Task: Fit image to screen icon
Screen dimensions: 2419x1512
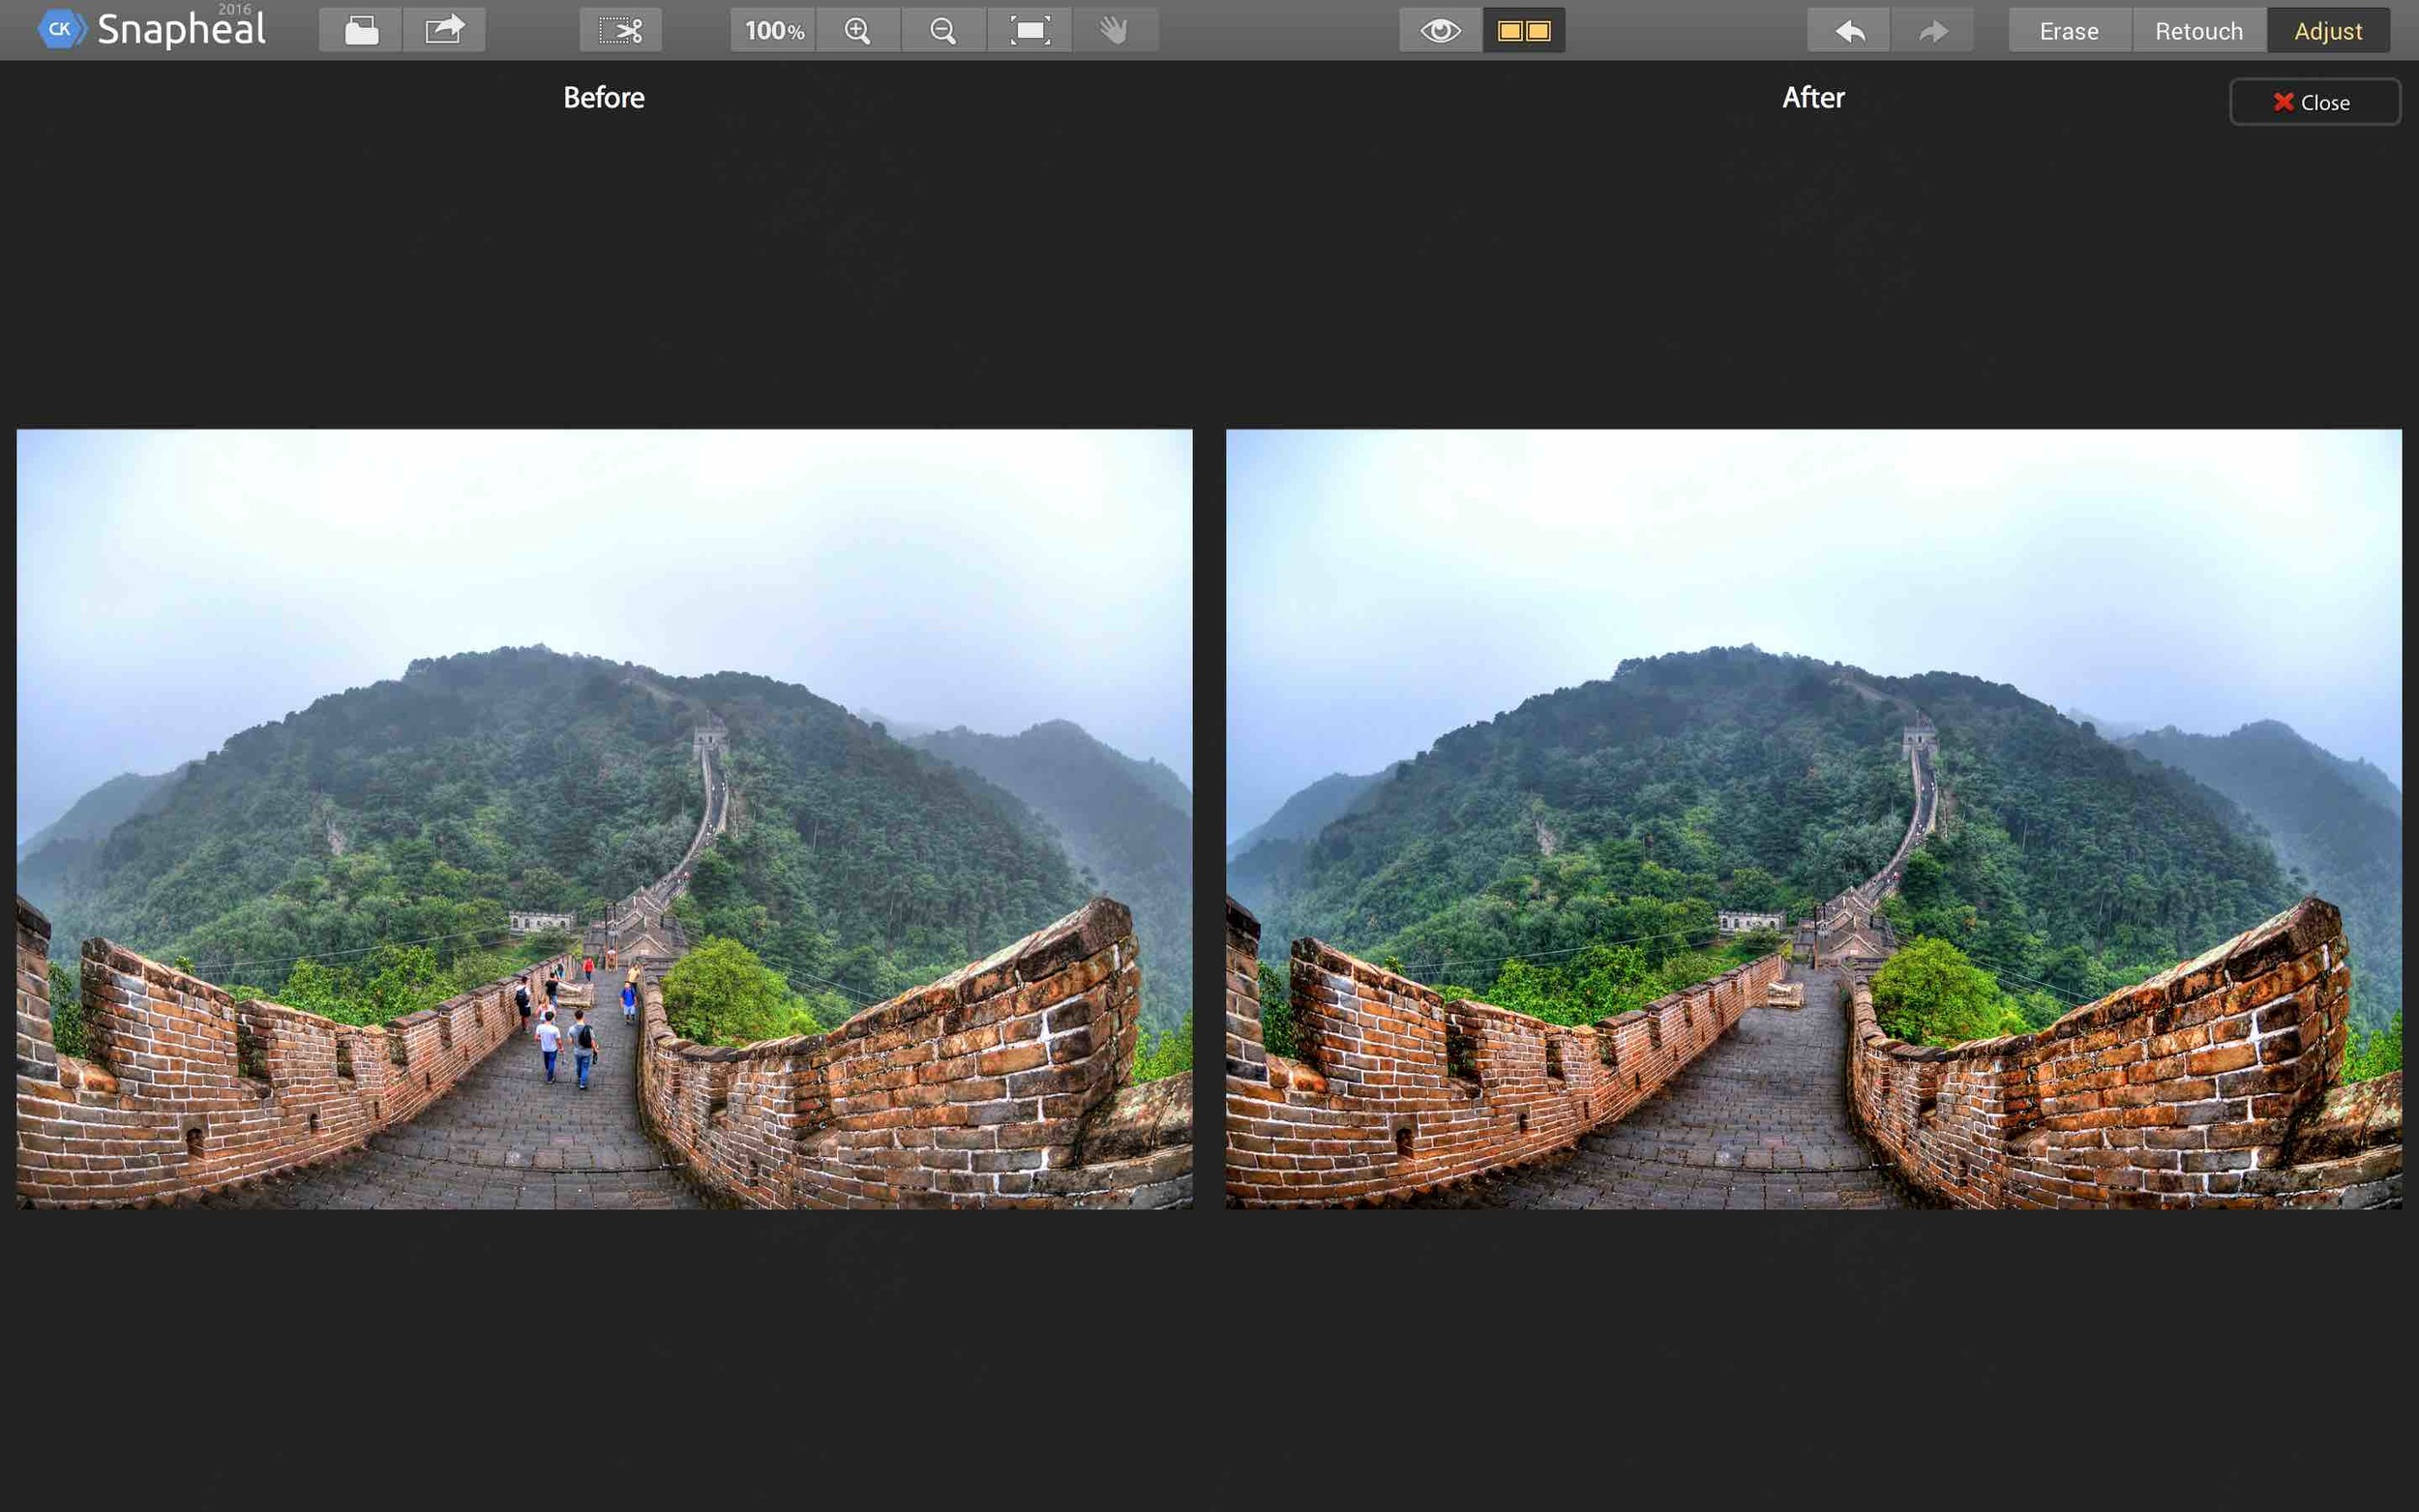Action: 1029,30
